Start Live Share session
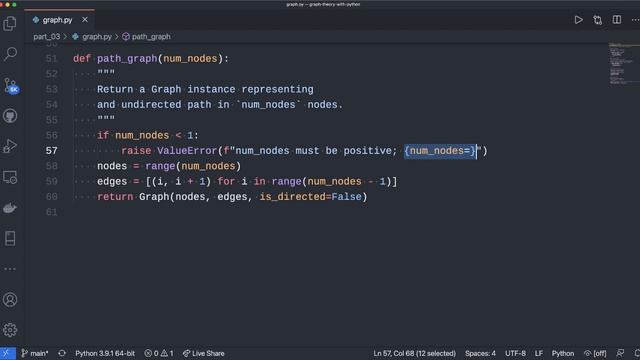Viewport: 640px width, 360px height. point(204,353)
